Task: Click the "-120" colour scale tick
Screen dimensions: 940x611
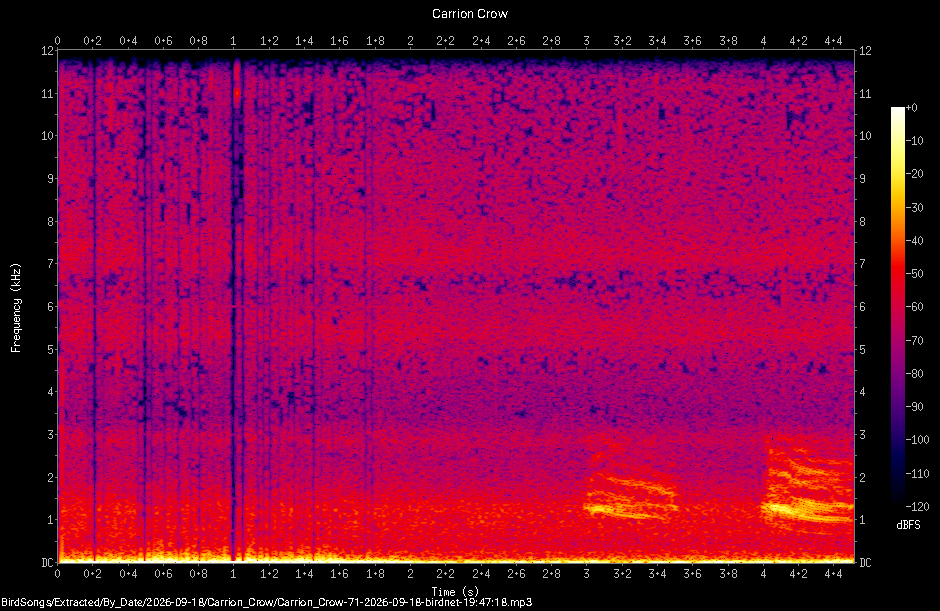Action: (917, 507)
